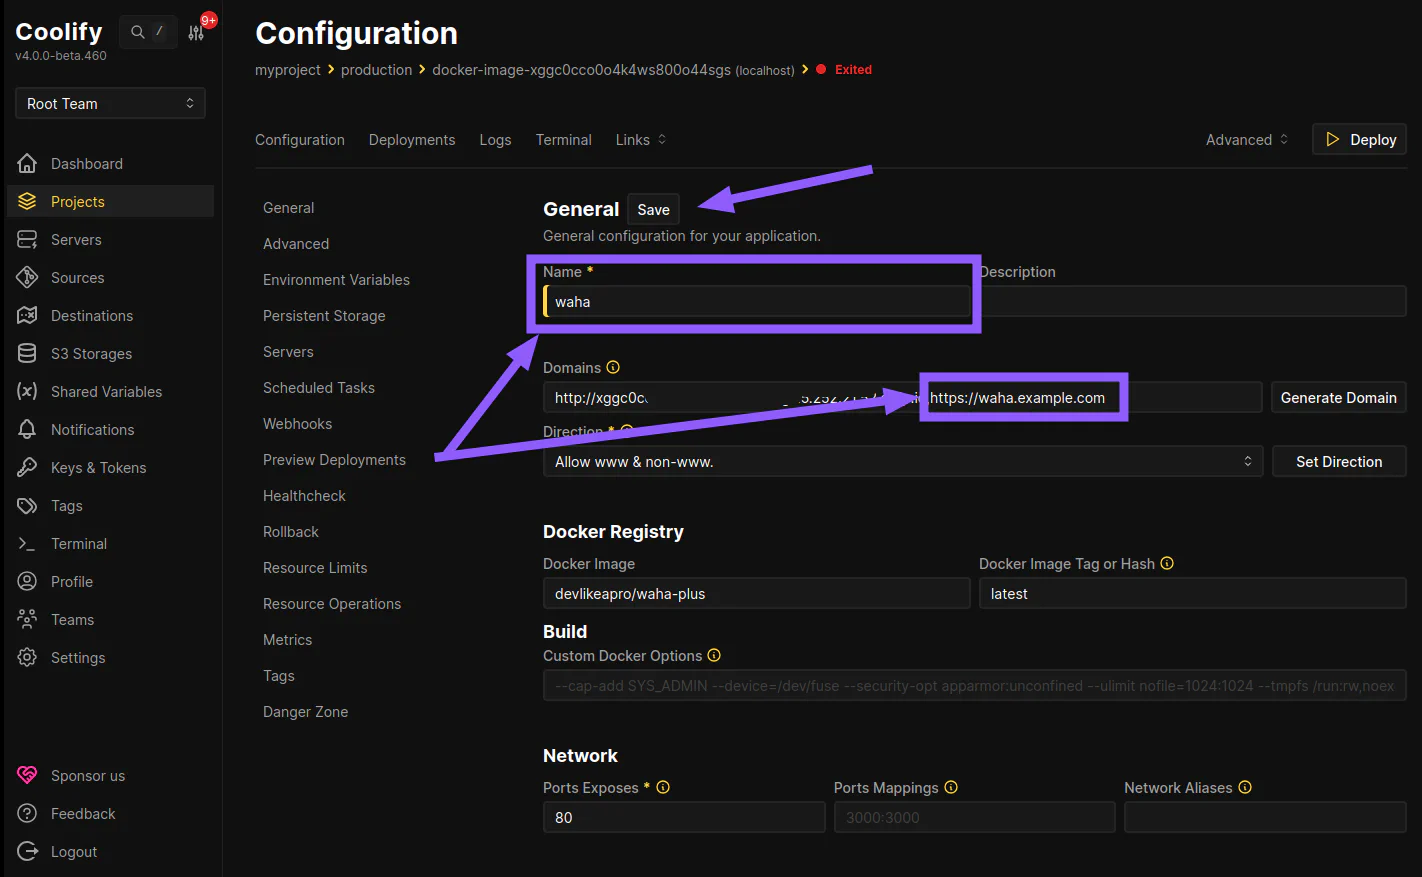Click info icon beside Custom Docker Options

pyautogui.click(x=714, y=656)
